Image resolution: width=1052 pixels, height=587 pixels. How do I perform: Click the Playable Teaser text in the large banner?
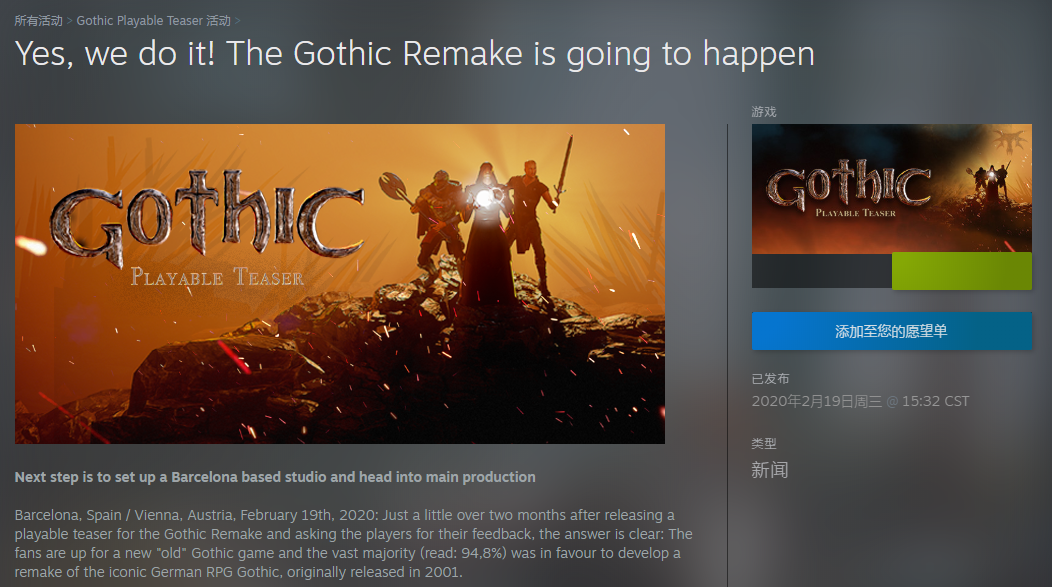[x=216, y=276]
